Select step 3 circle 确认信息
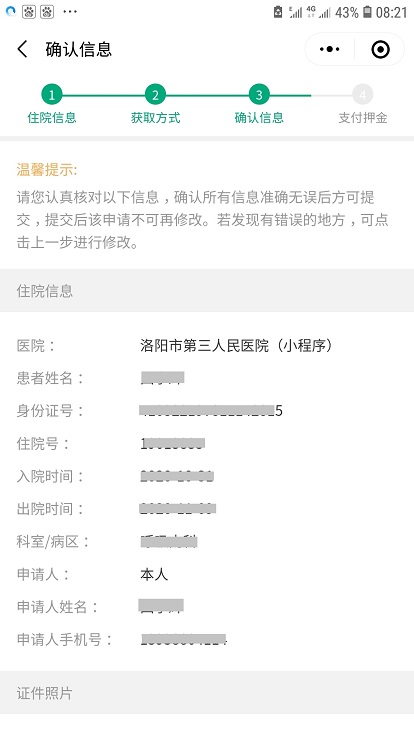Screen dimensions: 414x736 (259, 95)
